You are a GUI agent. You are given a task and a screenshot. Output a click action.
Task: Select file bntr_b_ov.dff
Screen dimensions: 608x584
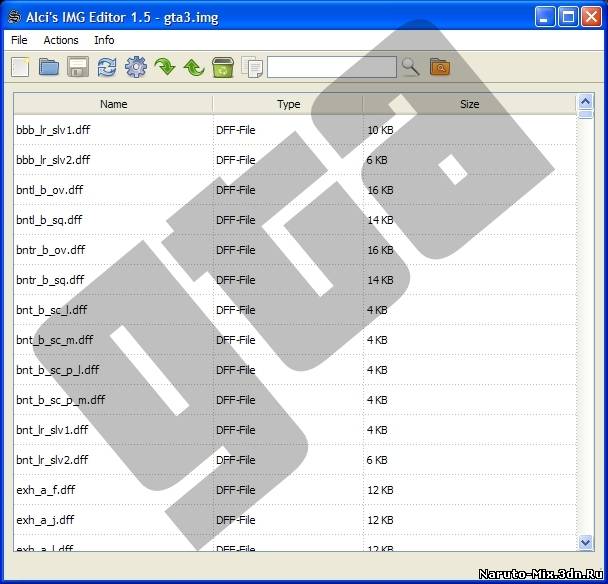pyautogui.click(x=50, y=250)
